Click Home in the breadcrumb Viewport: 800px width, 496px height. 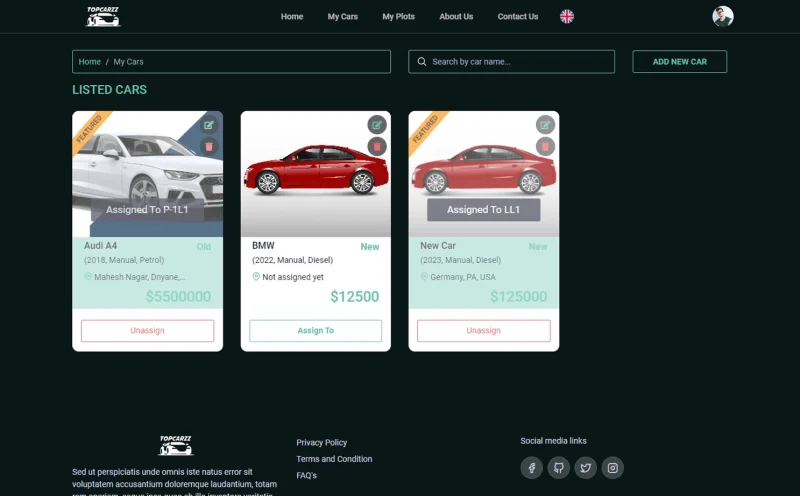pos(89,62)
